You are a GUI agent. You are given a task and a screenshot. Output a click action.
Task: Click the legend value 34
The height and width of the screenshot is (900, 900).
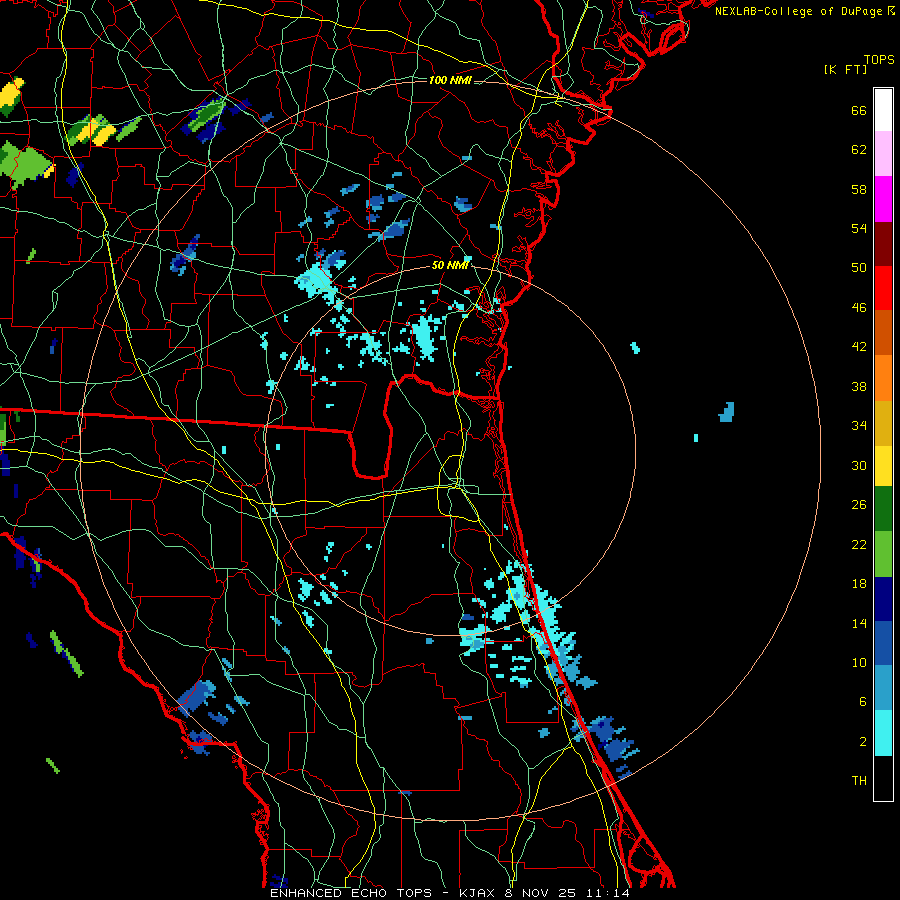click(x=859, y=426)
